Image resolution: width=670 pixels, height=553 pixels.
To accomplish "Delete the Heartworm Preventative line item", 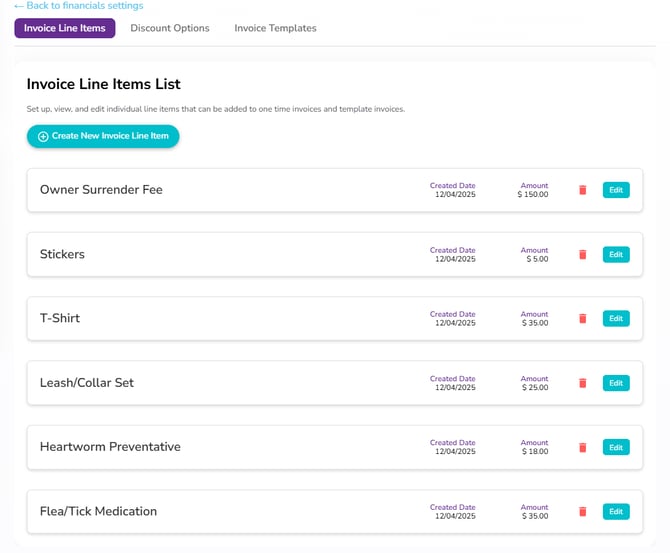I will click(582, 447).
